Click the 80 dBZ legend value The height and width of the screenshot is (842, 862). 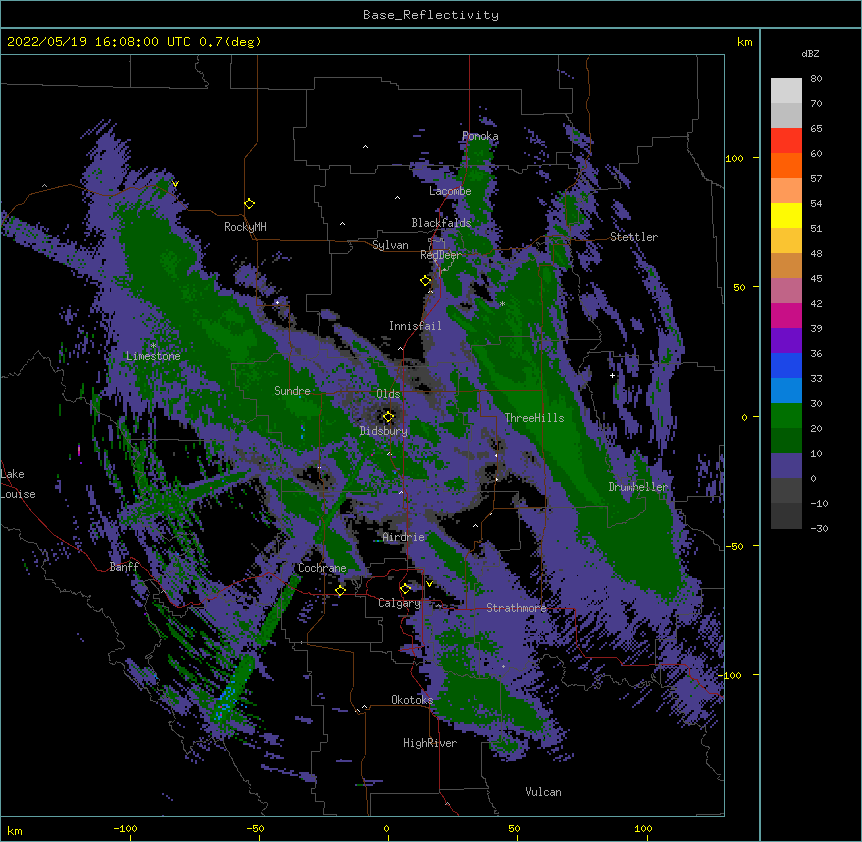(x=816, y=79)
